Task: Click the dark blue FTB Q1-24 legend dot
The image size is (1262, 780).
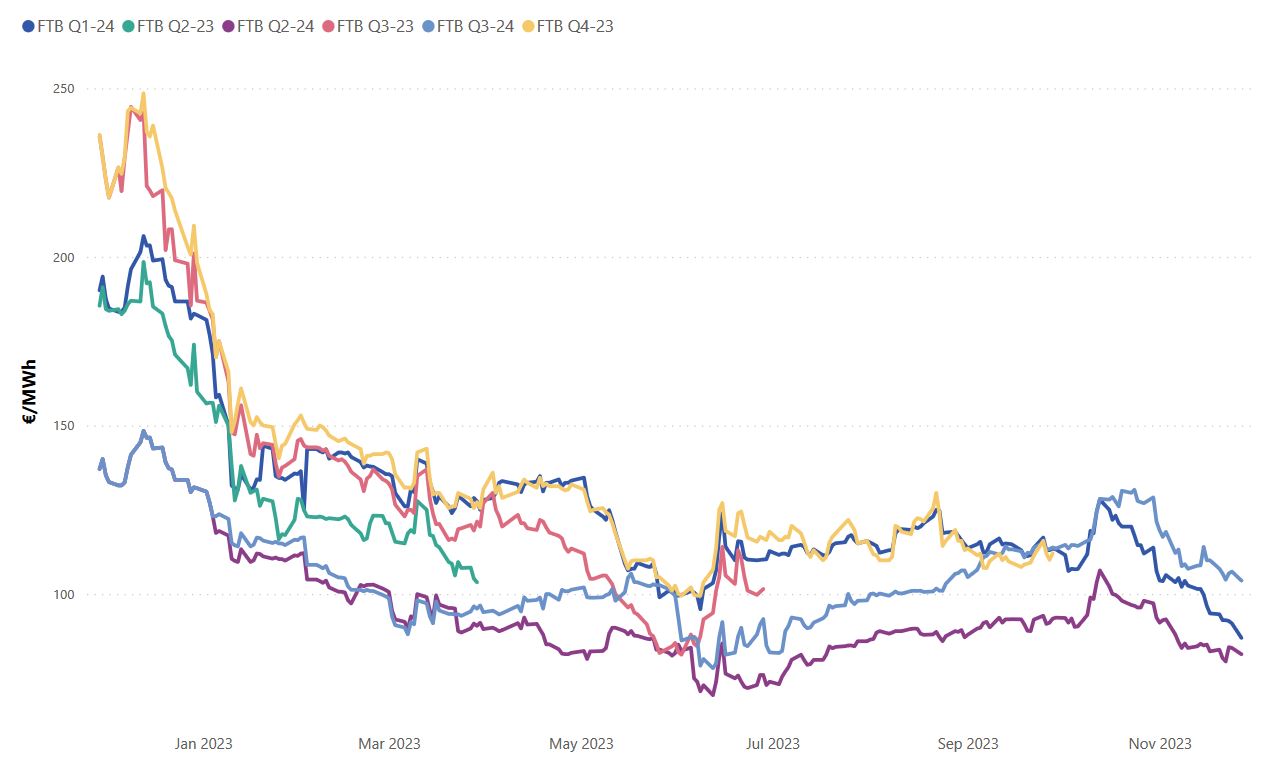Action: (x=28, y=27)
